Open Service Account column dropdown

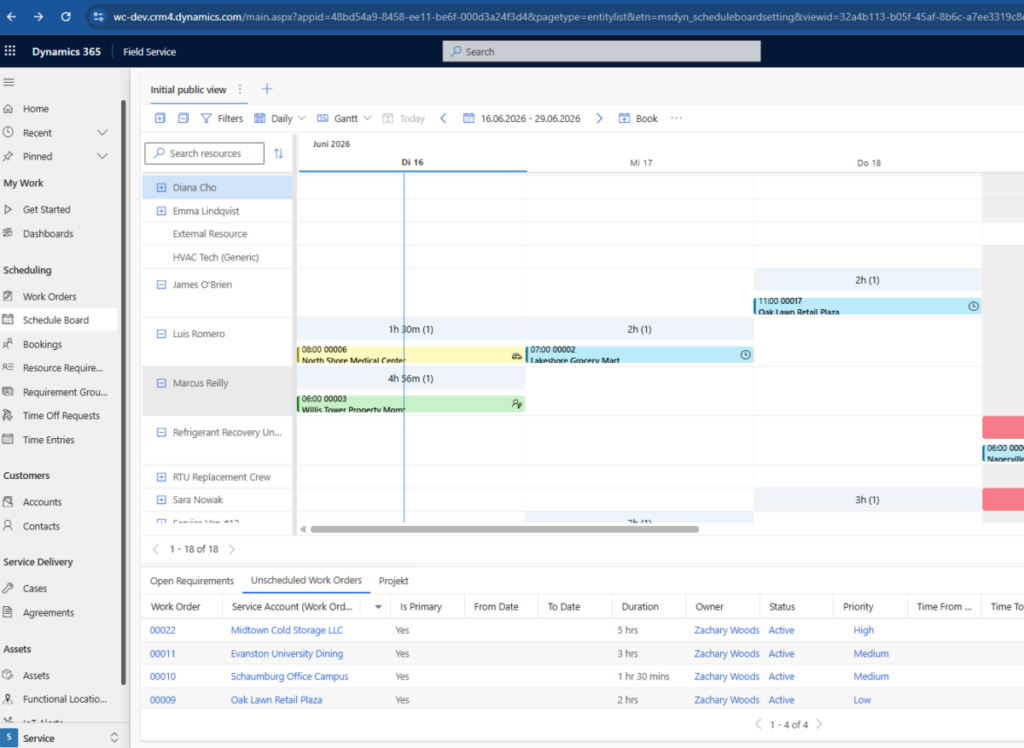[378, 607]
